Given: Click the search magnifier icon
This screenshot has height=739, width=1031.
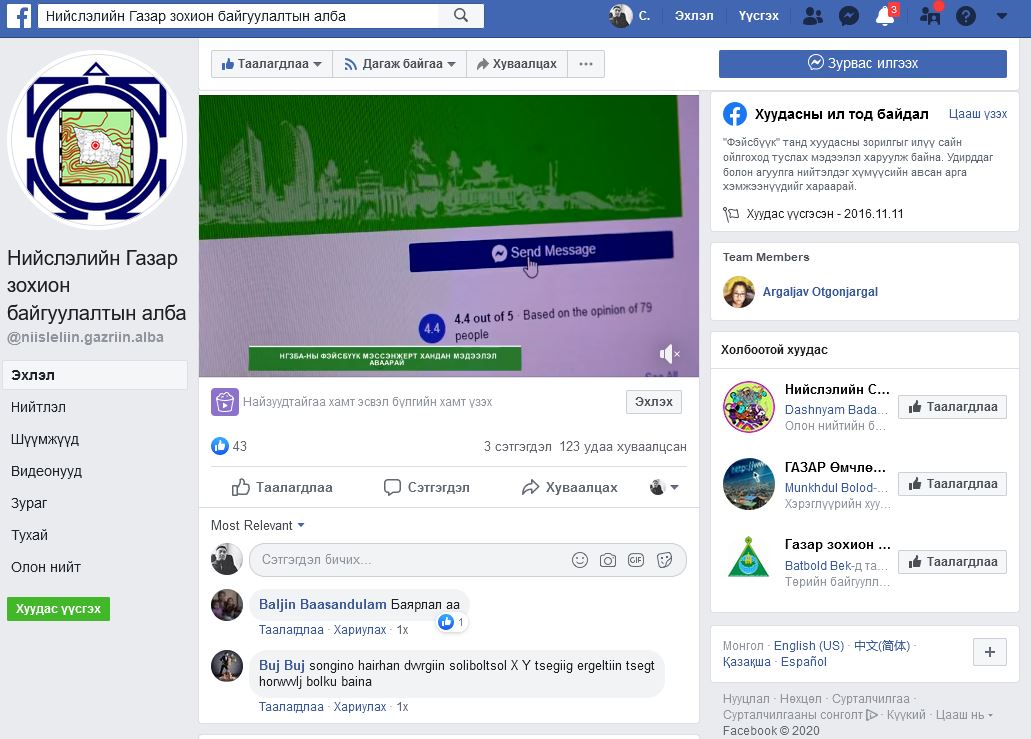Looking at the screenshot, I should coord(461,16).
